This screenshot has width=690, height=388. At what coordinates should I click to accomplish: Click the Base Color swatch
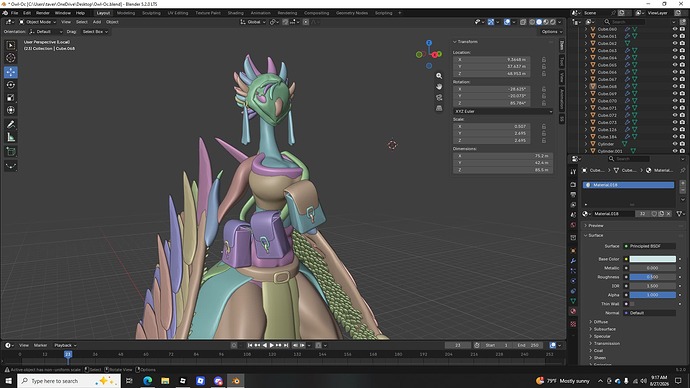(x=653, y=259)
